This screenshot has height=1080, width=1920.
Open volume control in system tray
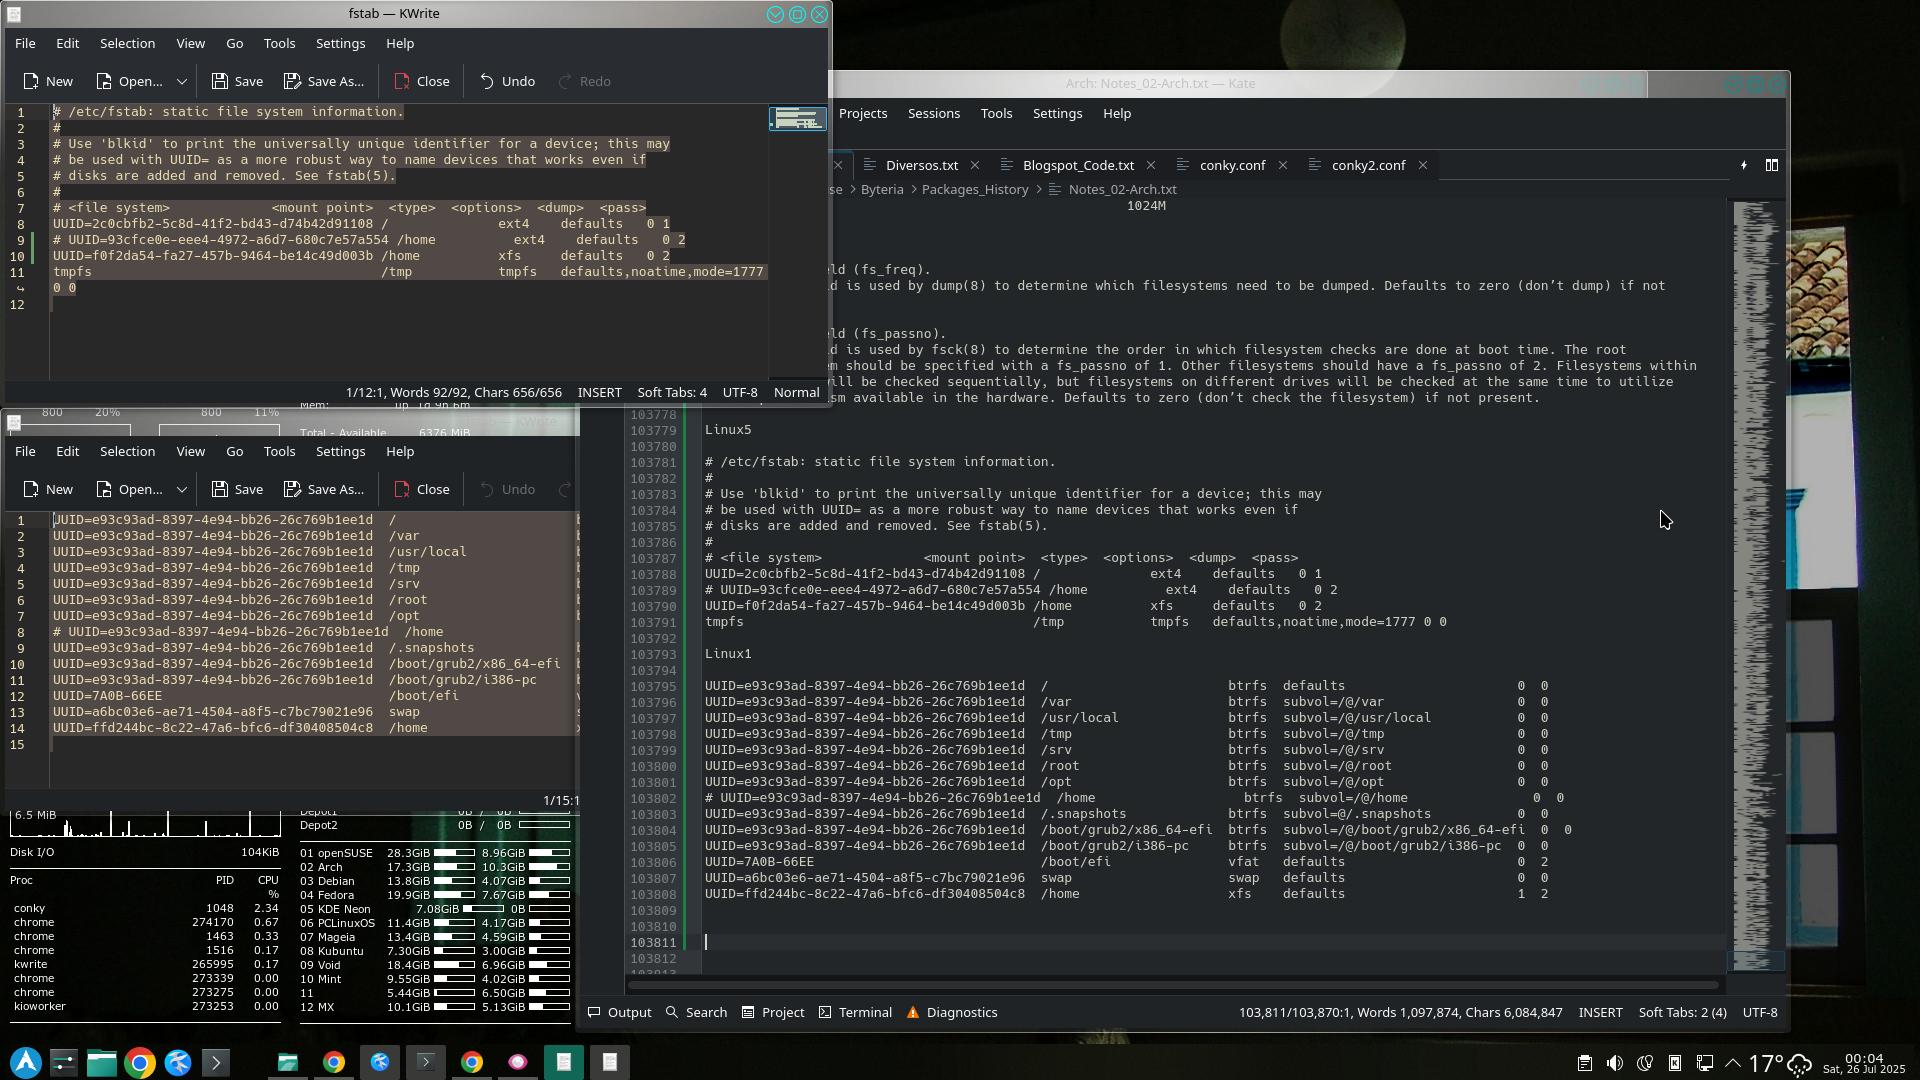[1614, 1063]
